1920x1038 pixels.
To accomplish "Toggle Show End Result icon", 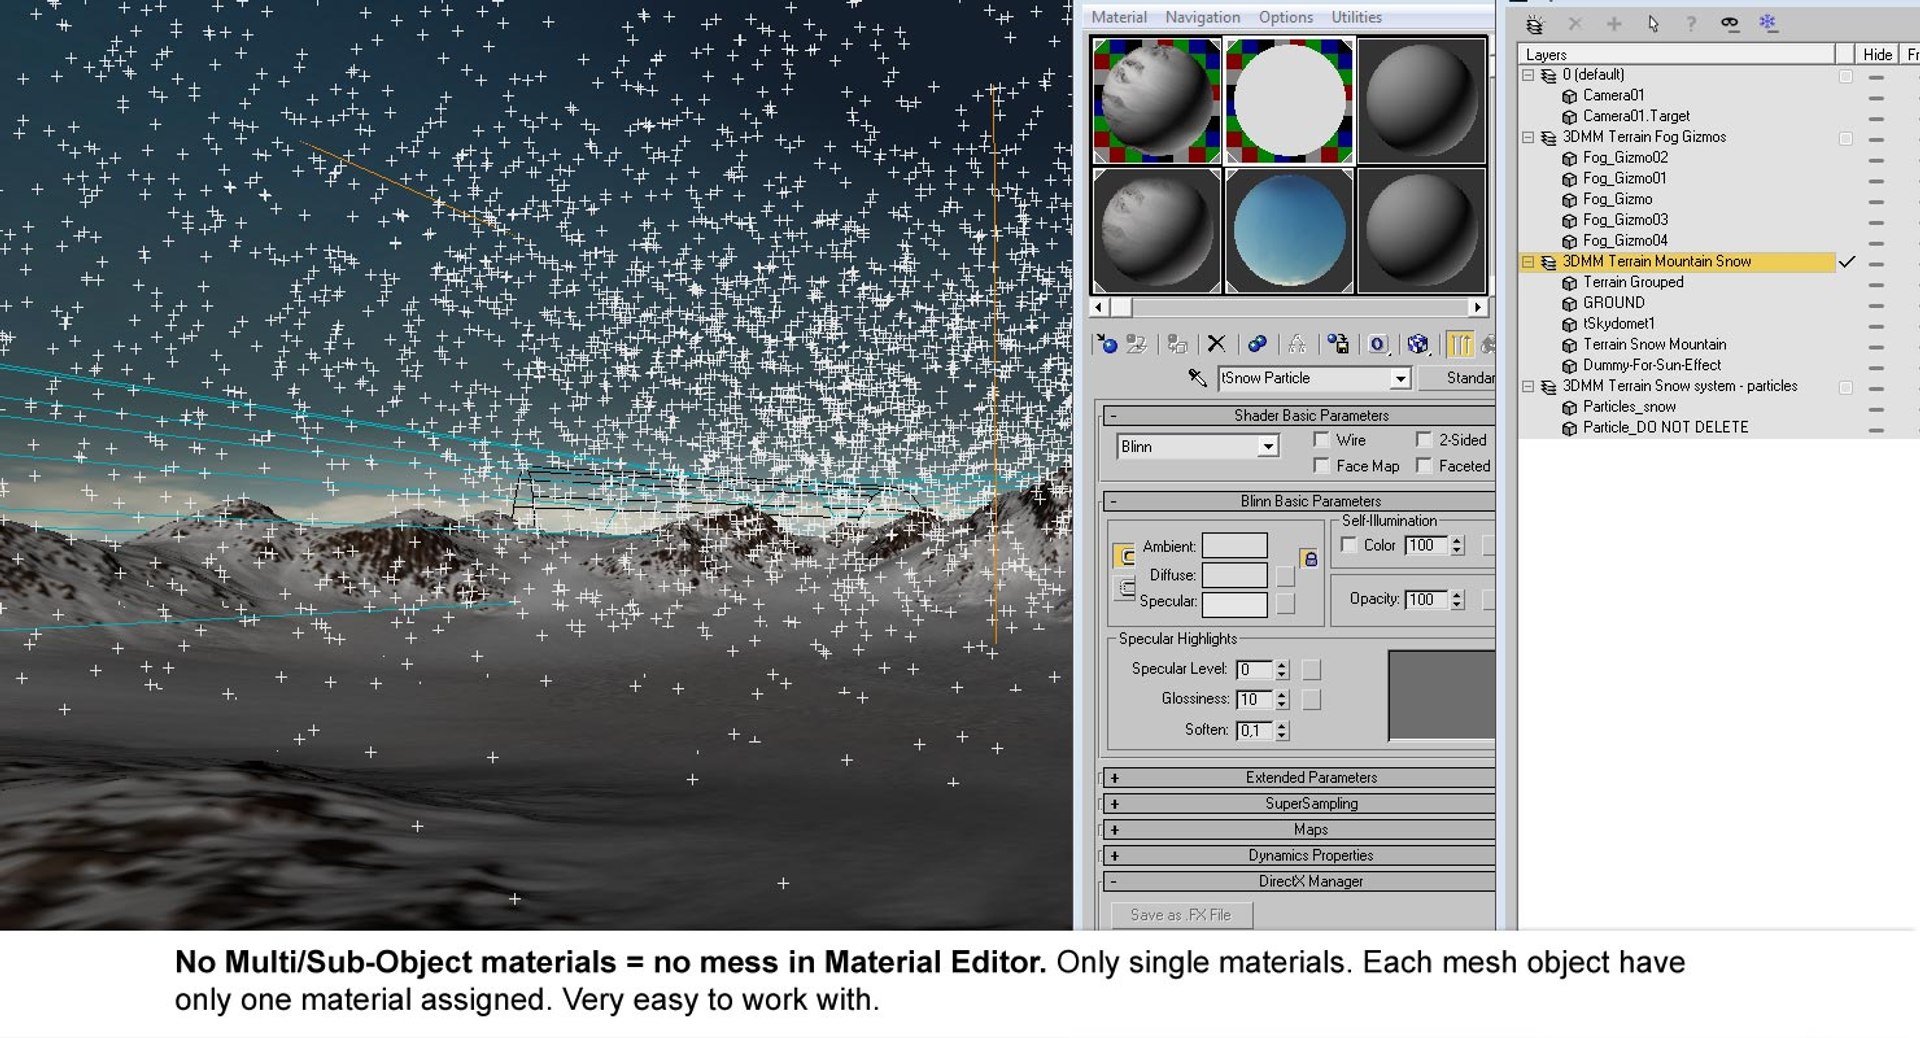I will tap(1460, 344).
